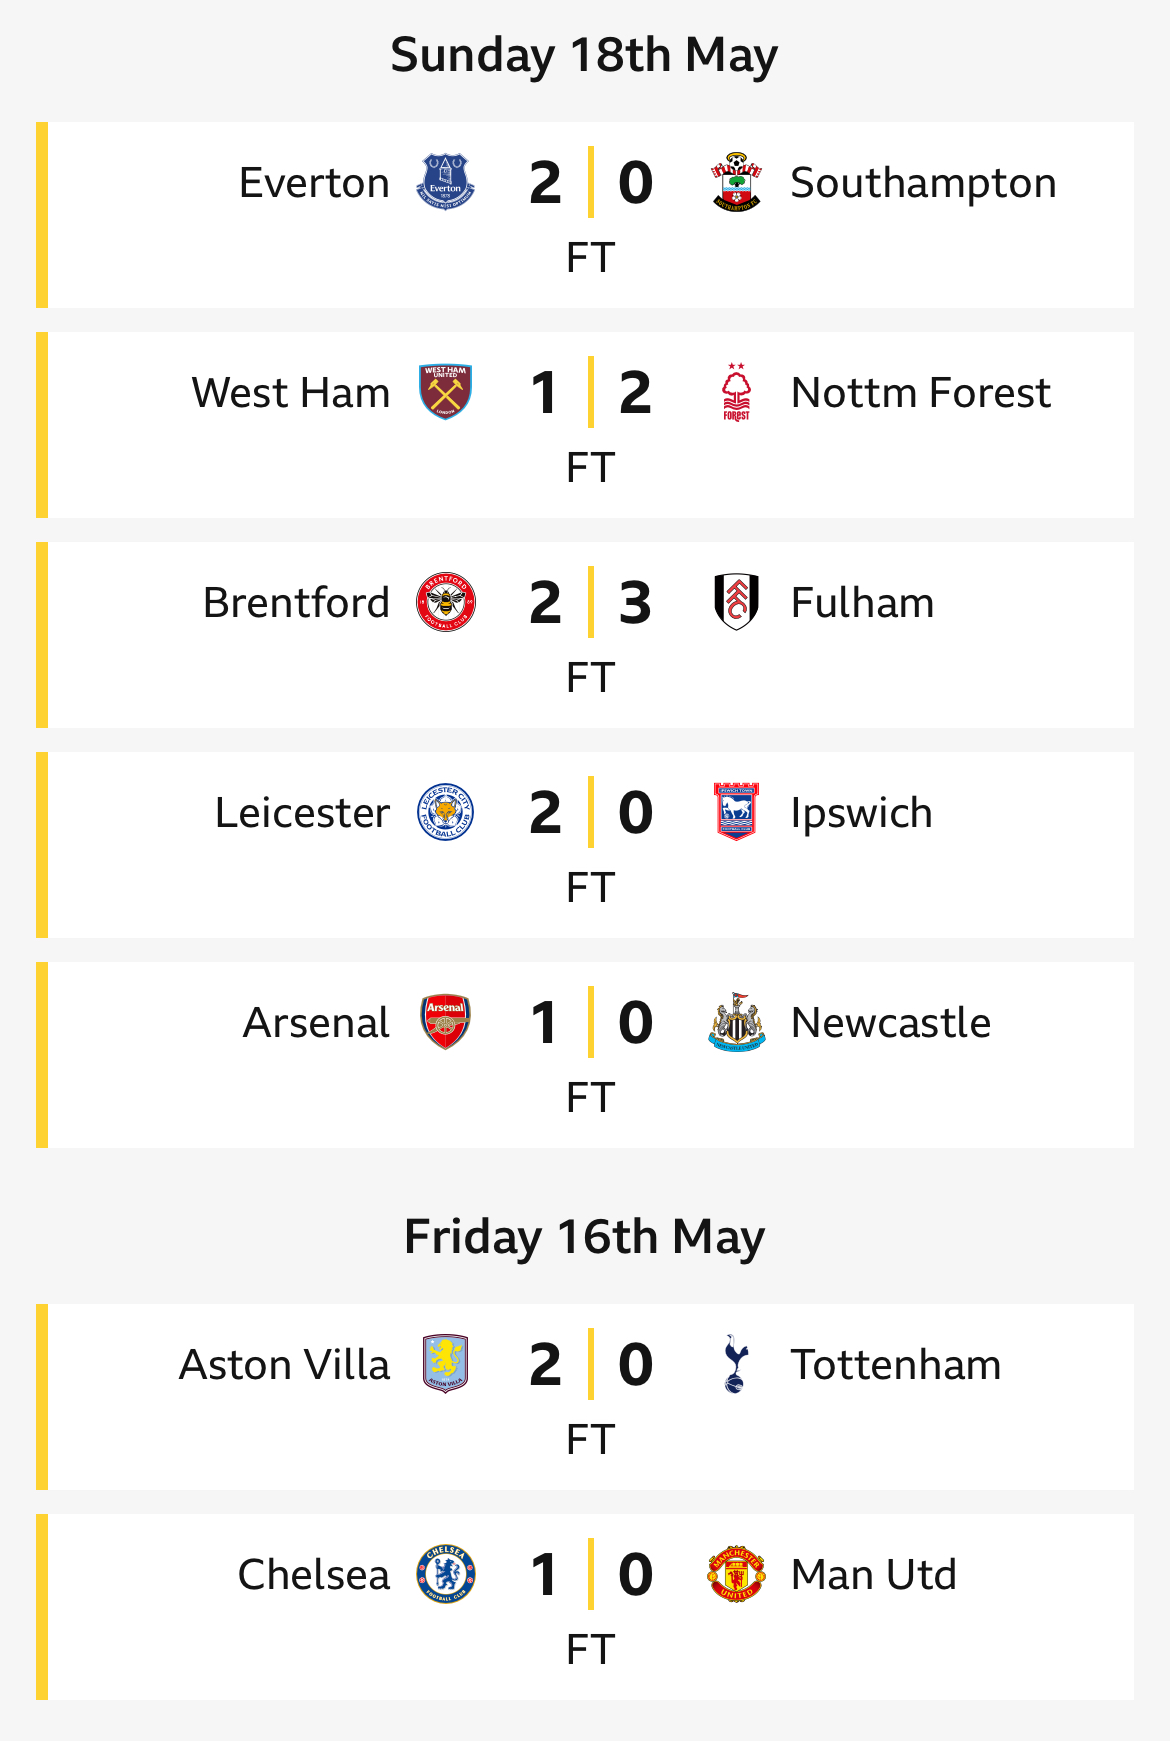
Task: Open the Nottm Forest team link
Action: 921,393
